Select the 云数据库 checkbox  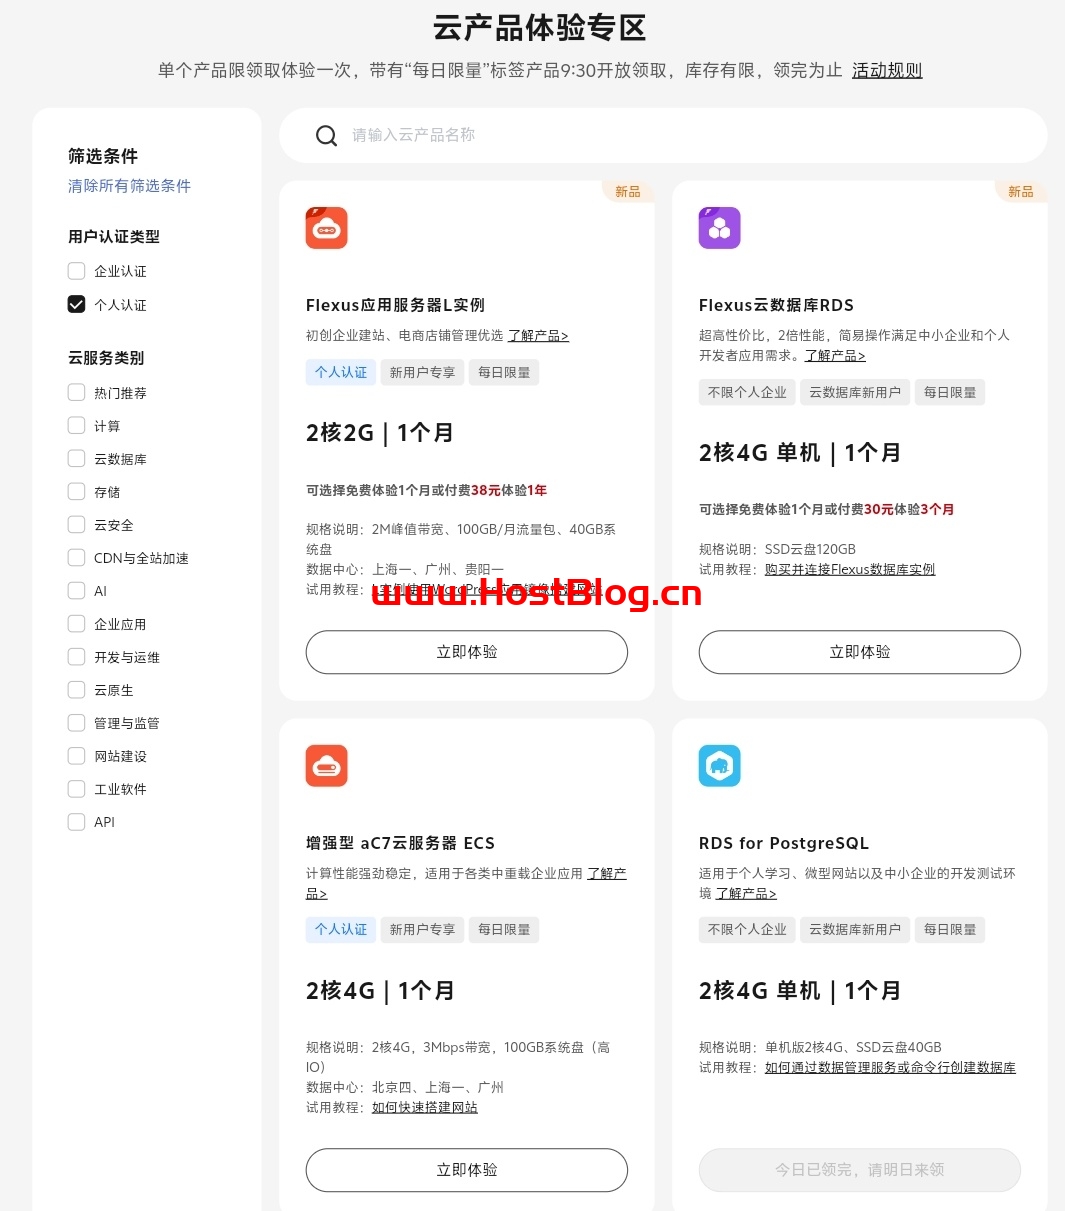pyautogui.click(x=76, y=458)
